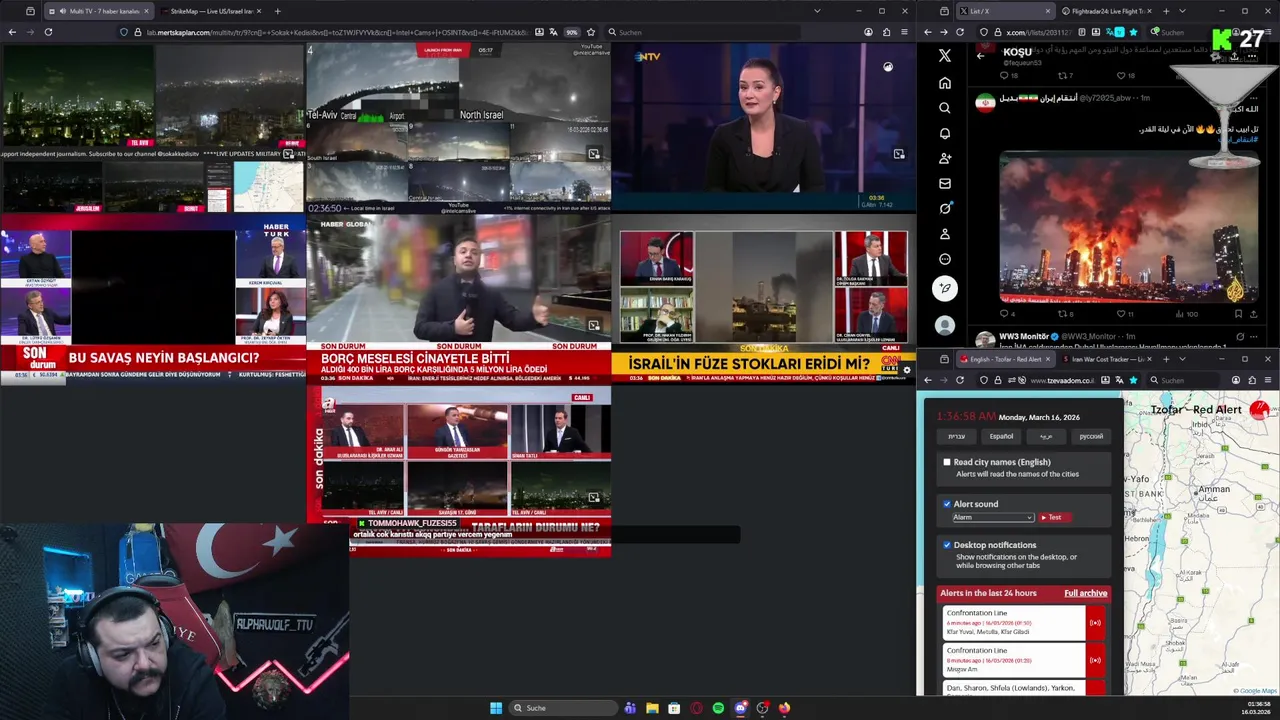
Task: Click the burning city image in X post
Action: click(x=1129, y=227)
